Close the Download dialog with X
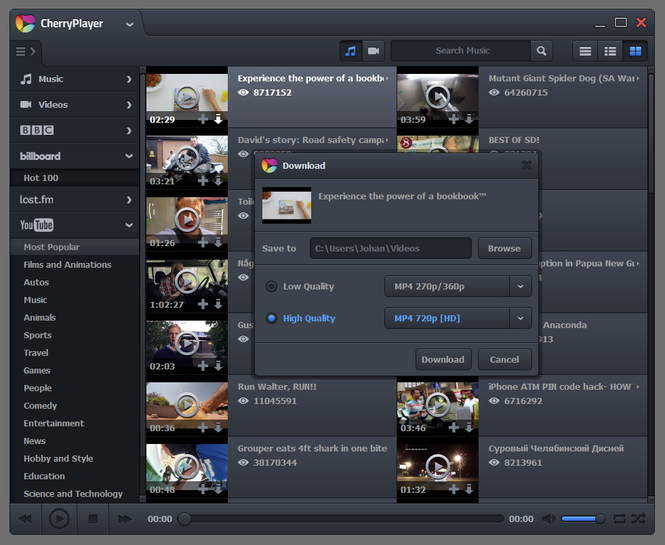This screenshot has height=545, width=665. 526,165
